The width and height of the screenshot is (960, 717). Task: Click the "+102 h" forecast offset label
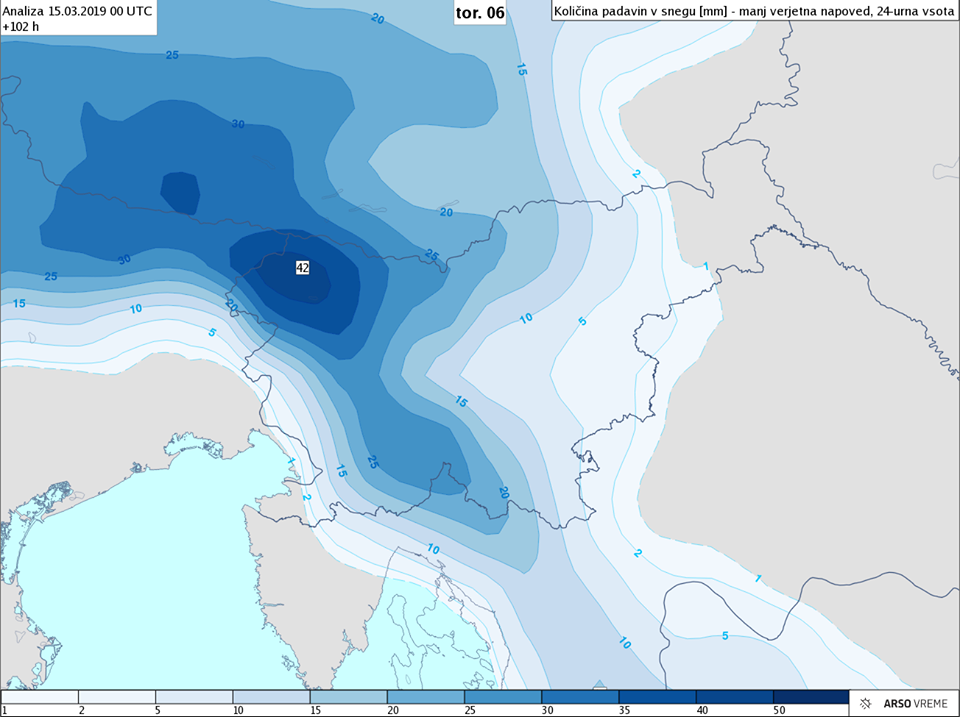click(21, 27)
